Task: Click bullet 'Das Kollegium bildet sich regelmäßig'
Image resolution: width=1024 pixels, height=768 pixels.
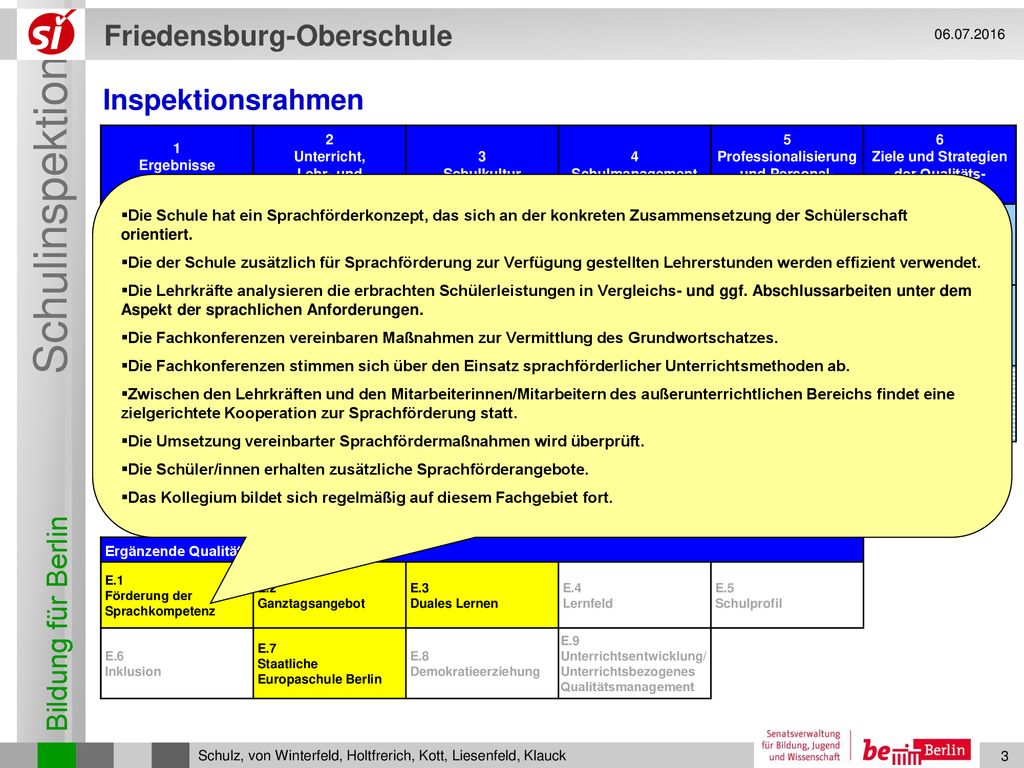Action: (x=367, y=497)
